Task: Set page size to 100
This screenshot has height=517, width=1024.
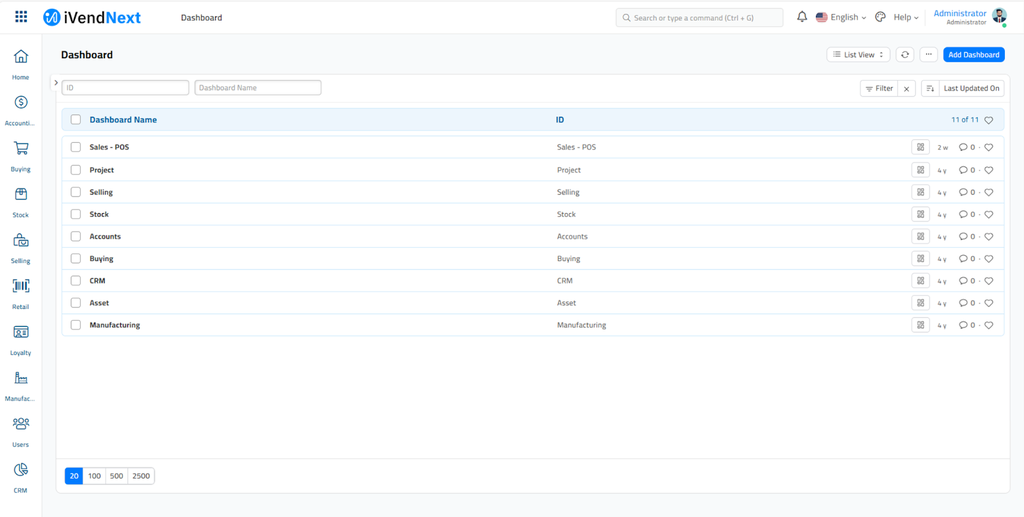Action: (94, 476)
